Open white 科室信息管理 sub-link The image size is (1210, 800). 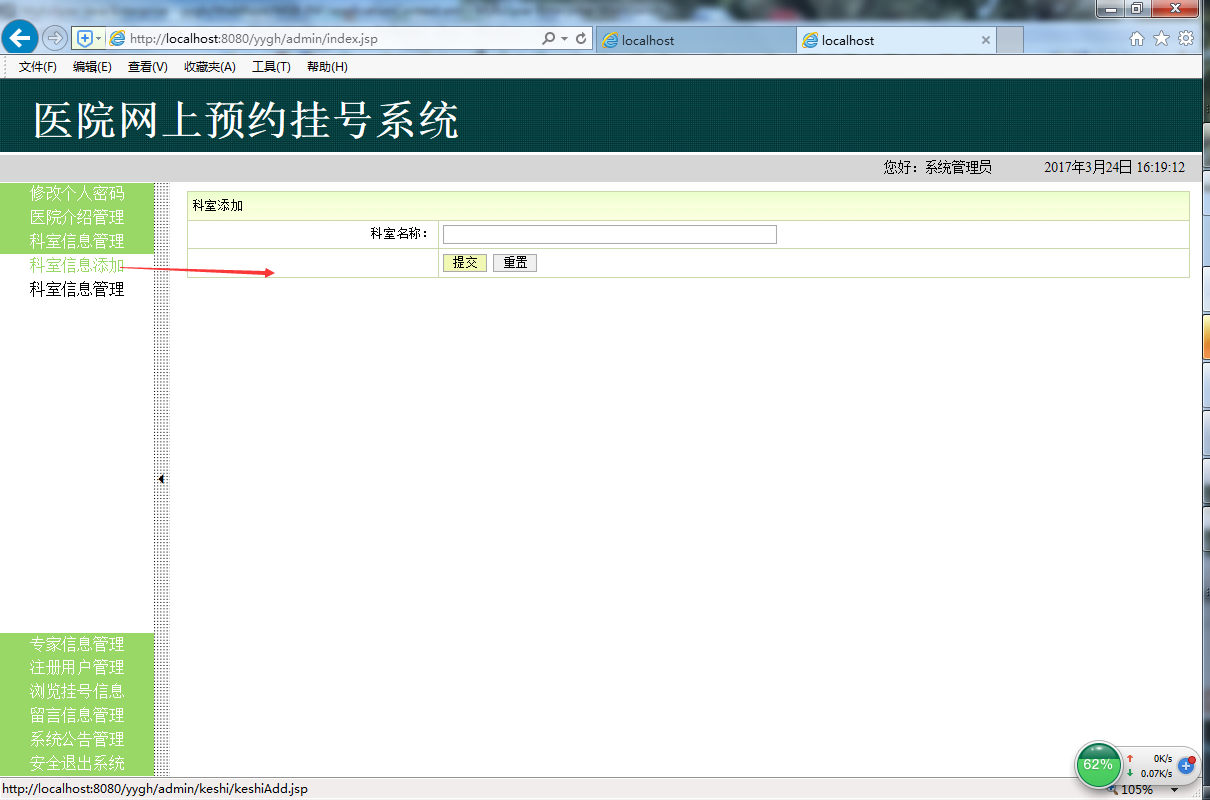coord(77,289)
